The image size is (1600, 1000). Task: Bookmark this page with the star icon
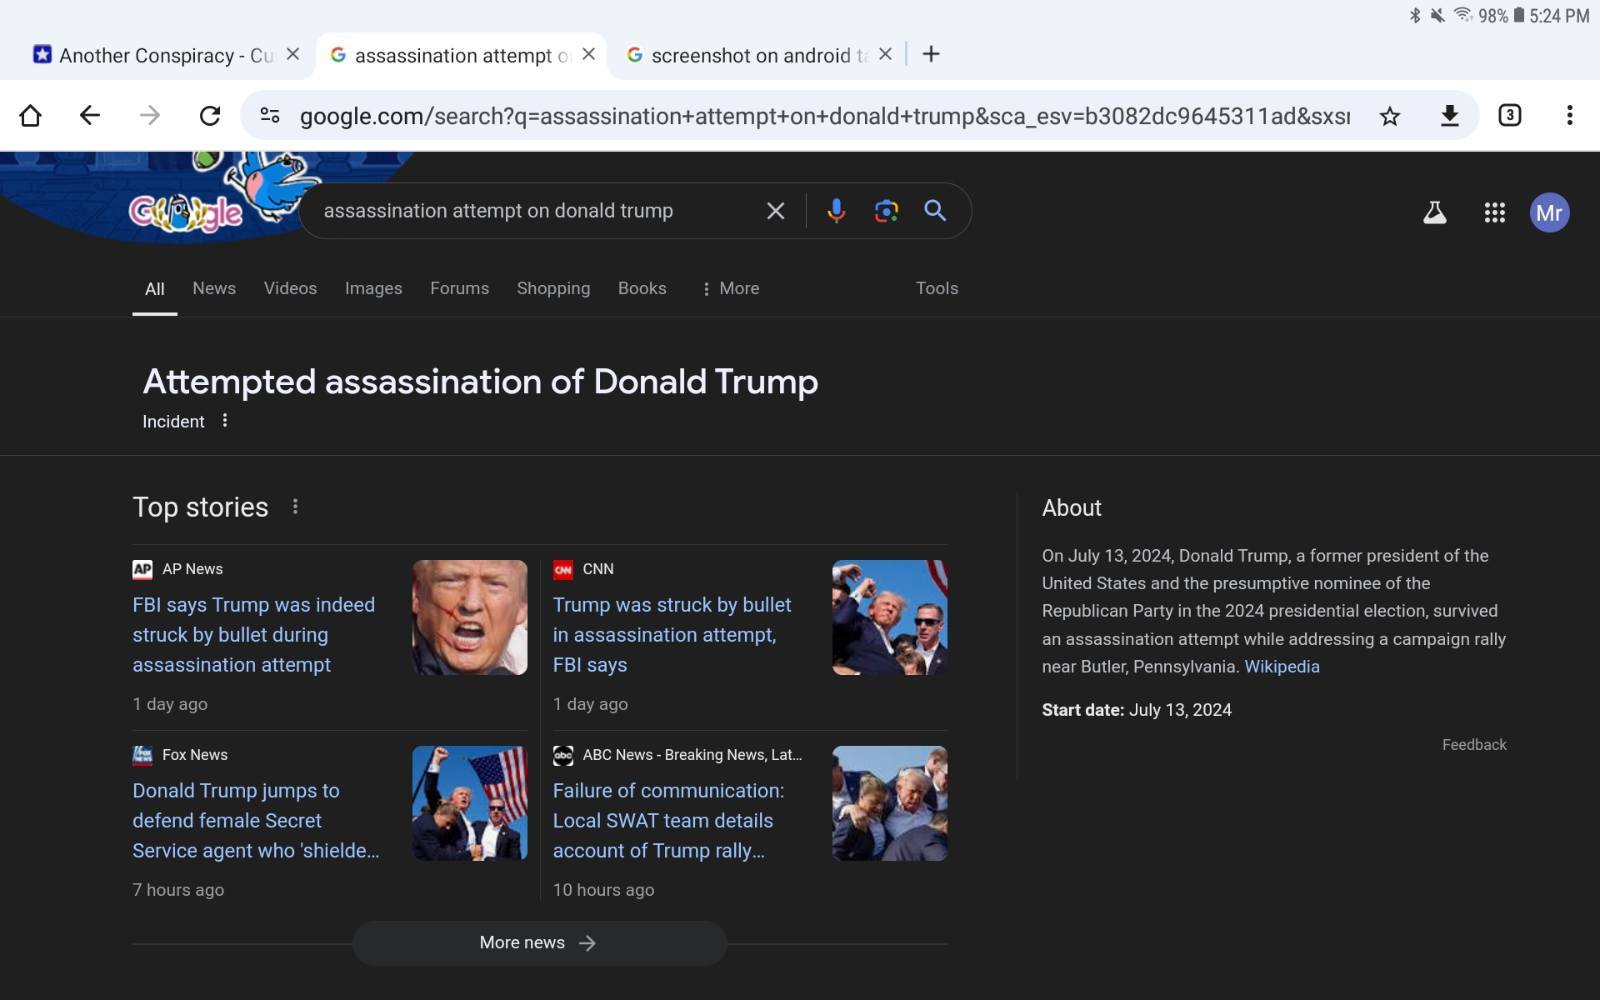[x=1390, y=116]
